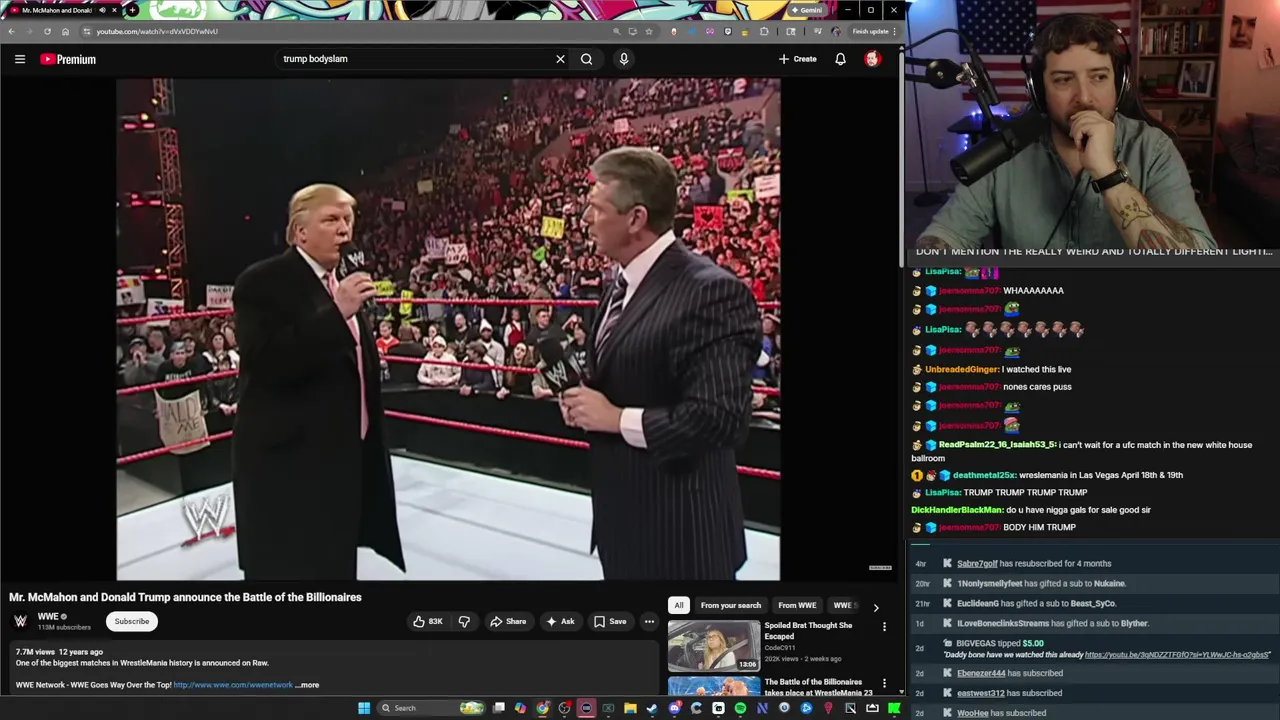Click EuclideanG gifted a sub entry
1280x720 pixels.
(x=1036, y=604)
